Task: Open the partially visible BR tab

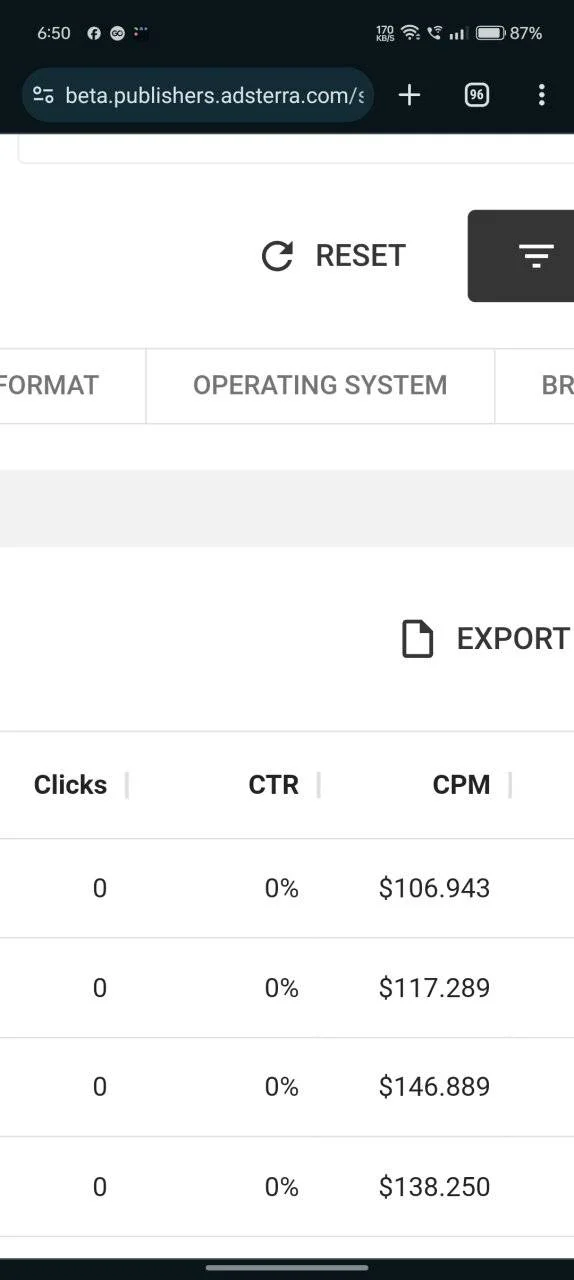Action: pyautogui.click(x=556, y=386)
